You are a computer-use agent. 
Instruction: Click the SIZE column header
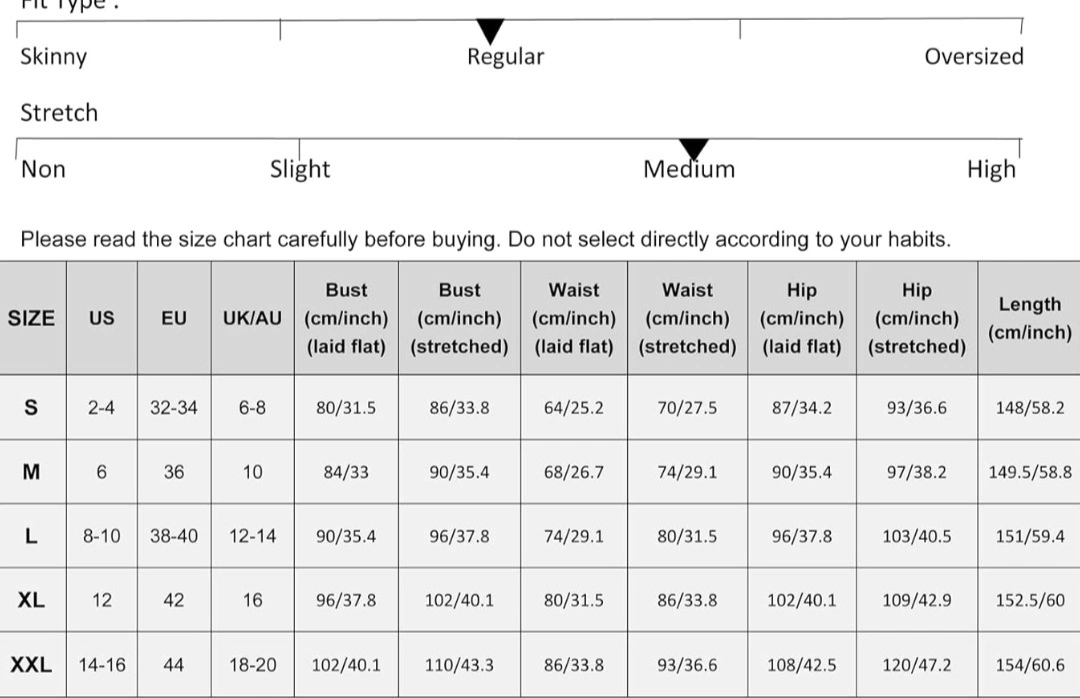click(x=32, y=318)
